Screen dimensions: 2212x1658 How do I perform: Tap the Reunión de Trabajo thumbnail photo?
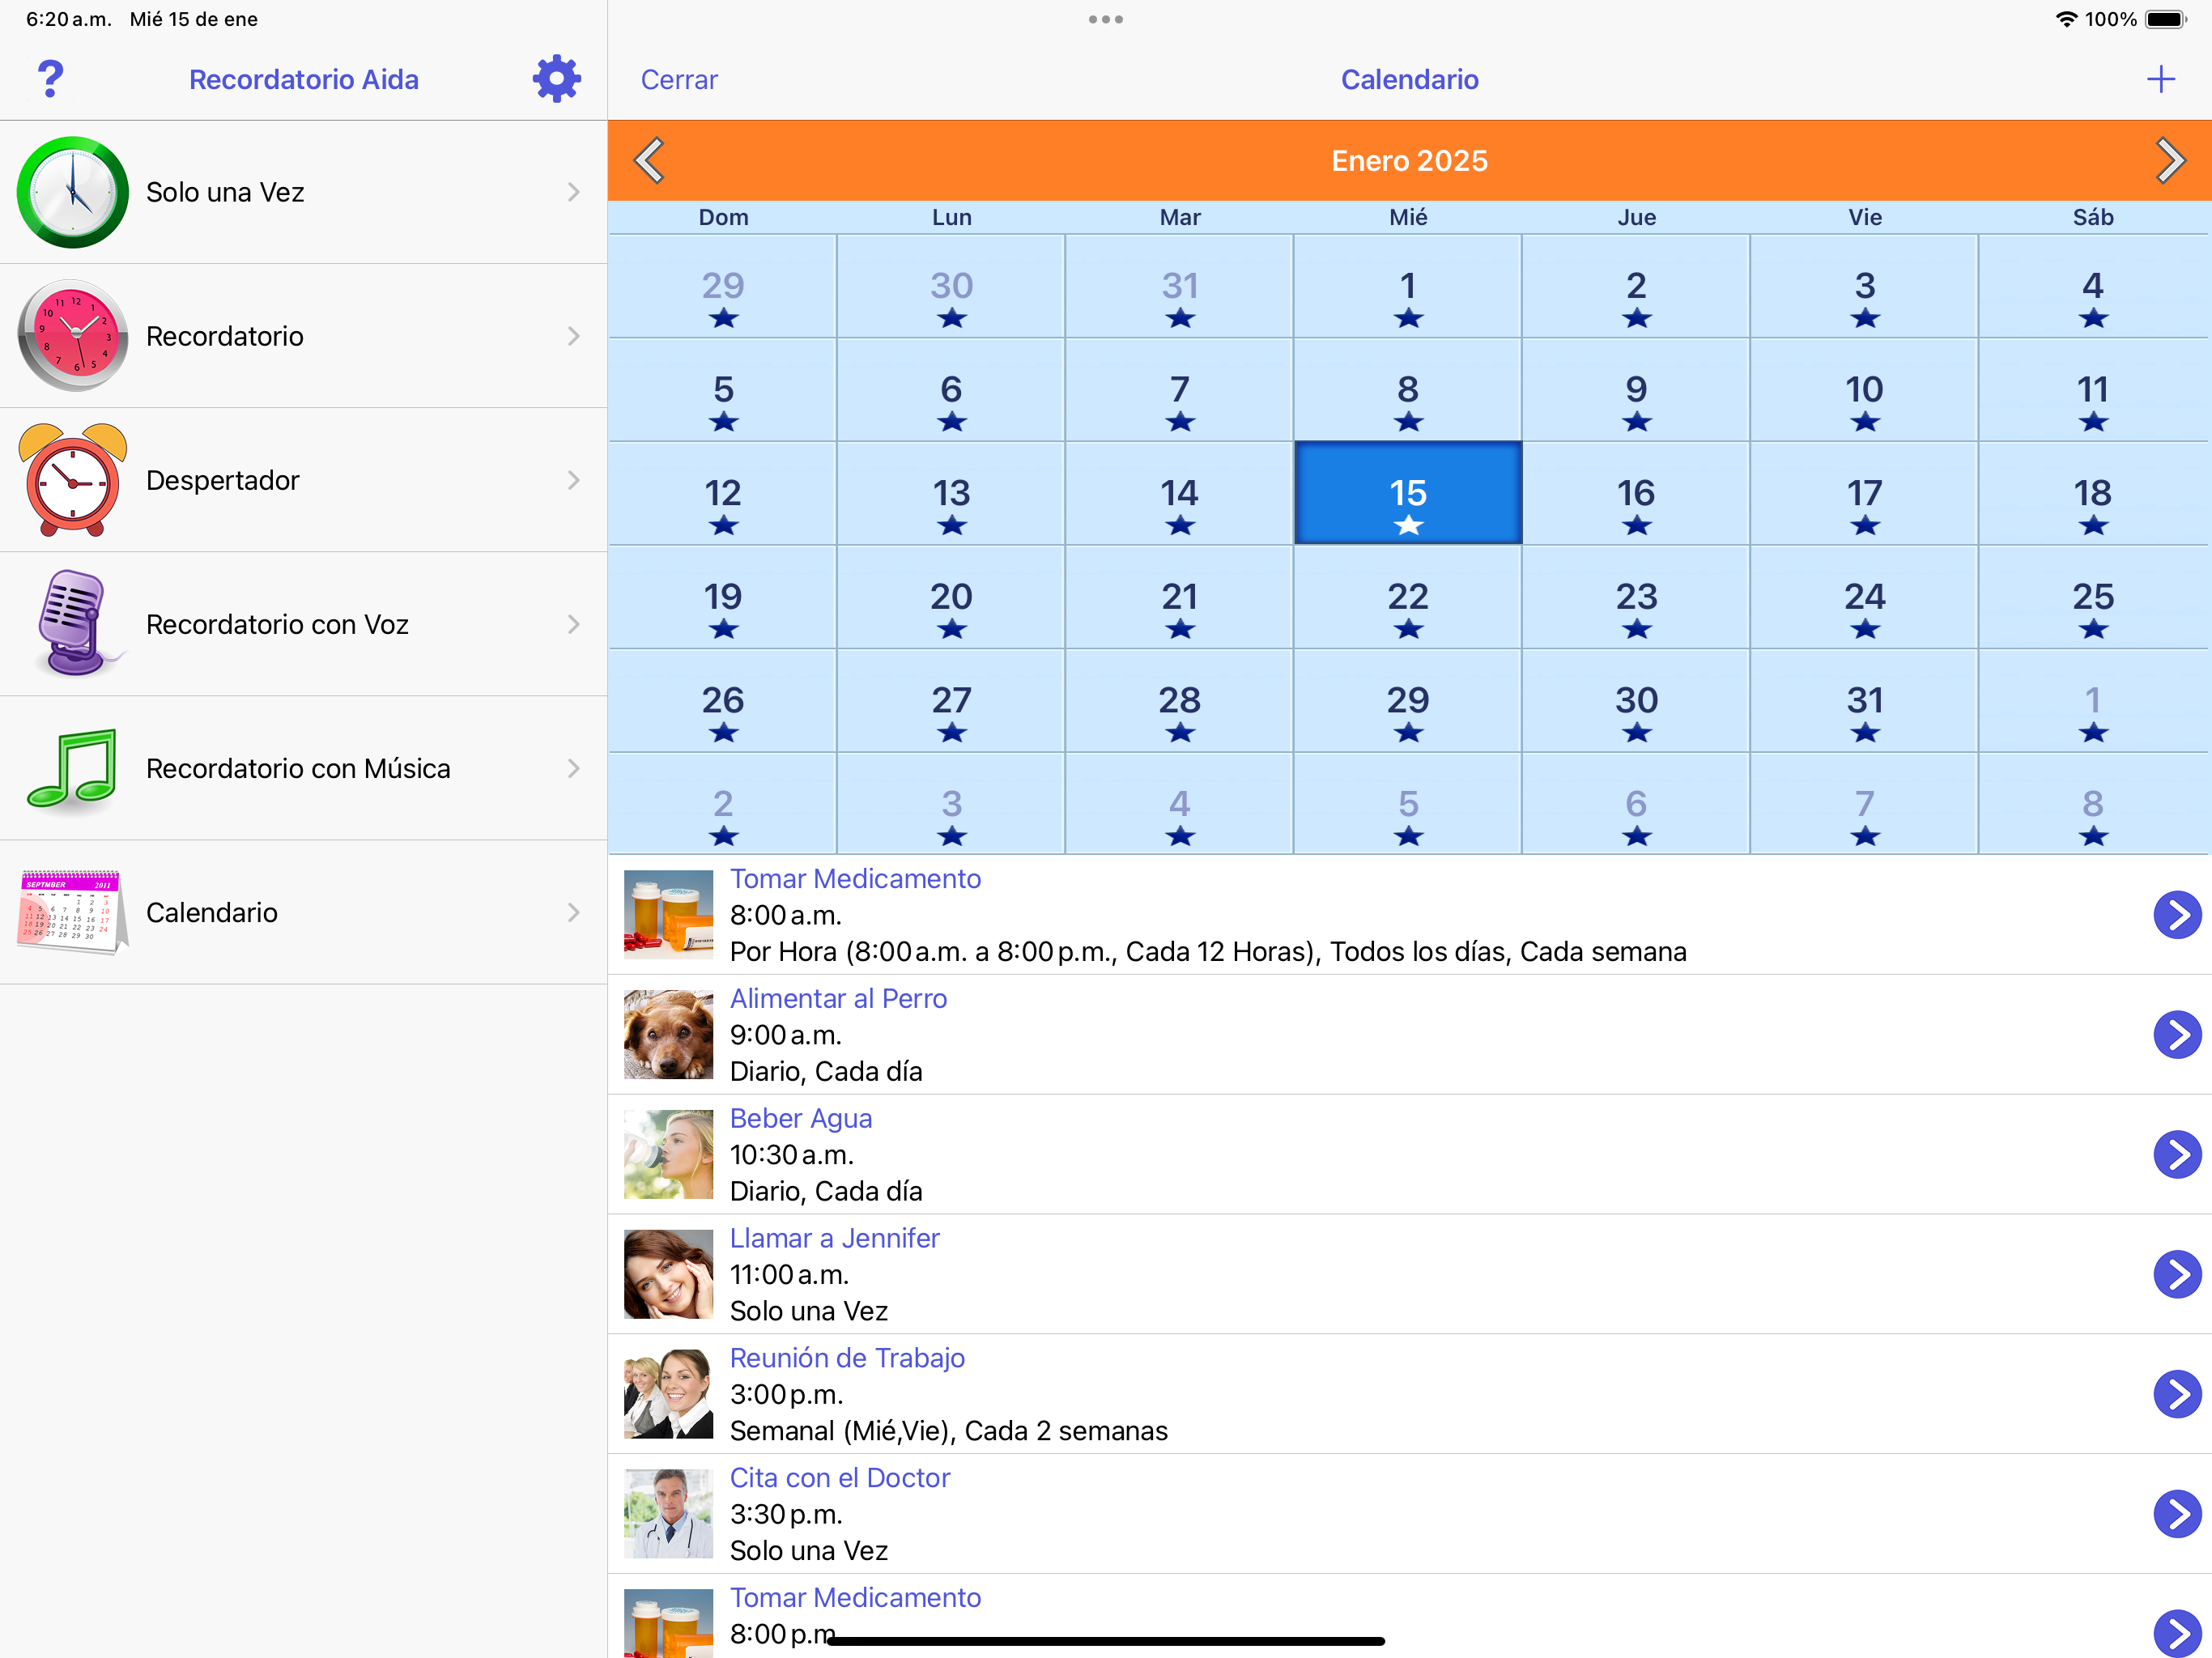click(668, 1393)
